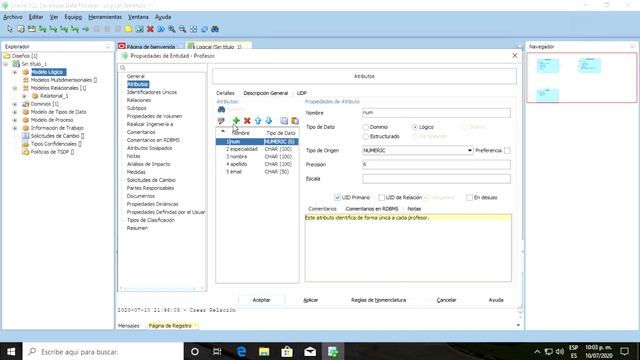This screenshot has width=640, height=360.
Task: Click the binoculars search icon under Atributos
Action: (x=221, y=109)
